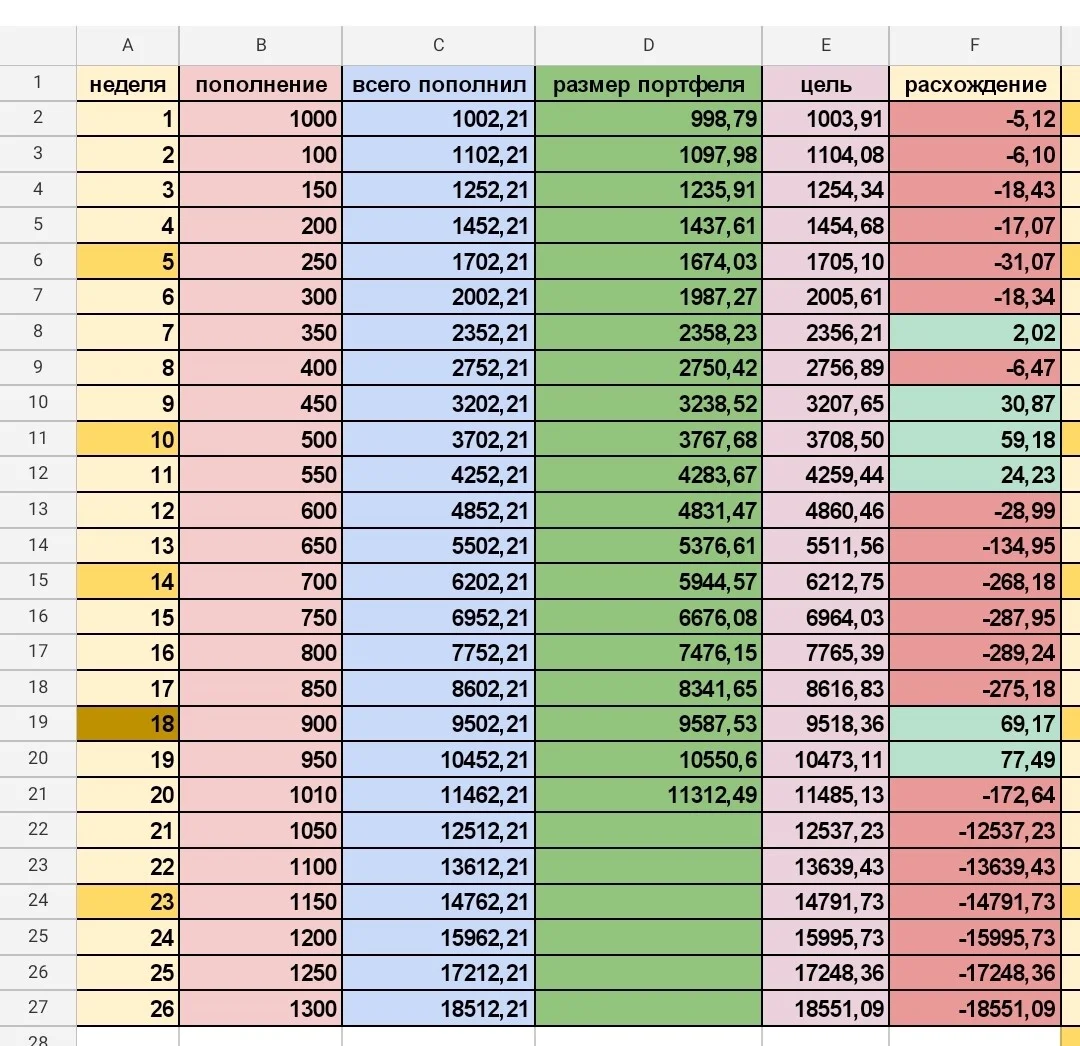Select the cell containing 11312,49

pos(648,795)
